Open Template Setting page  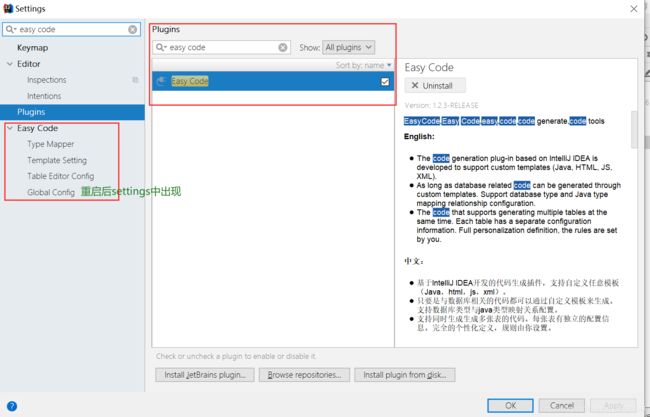coord(57,160)
